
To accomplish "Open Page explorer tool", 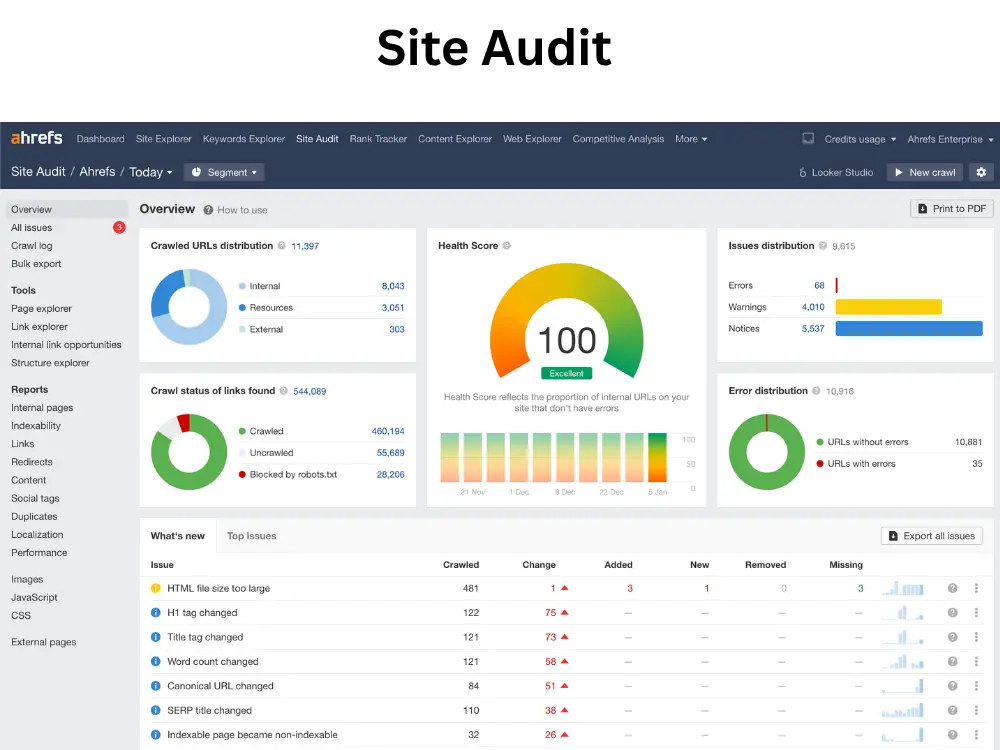I will (41, 308).
